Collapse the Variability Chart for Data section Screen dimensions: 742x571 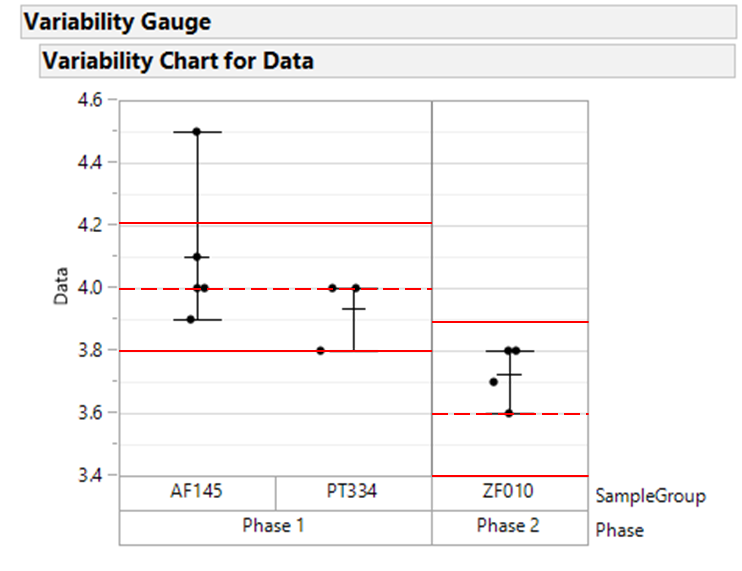(178, 61)
